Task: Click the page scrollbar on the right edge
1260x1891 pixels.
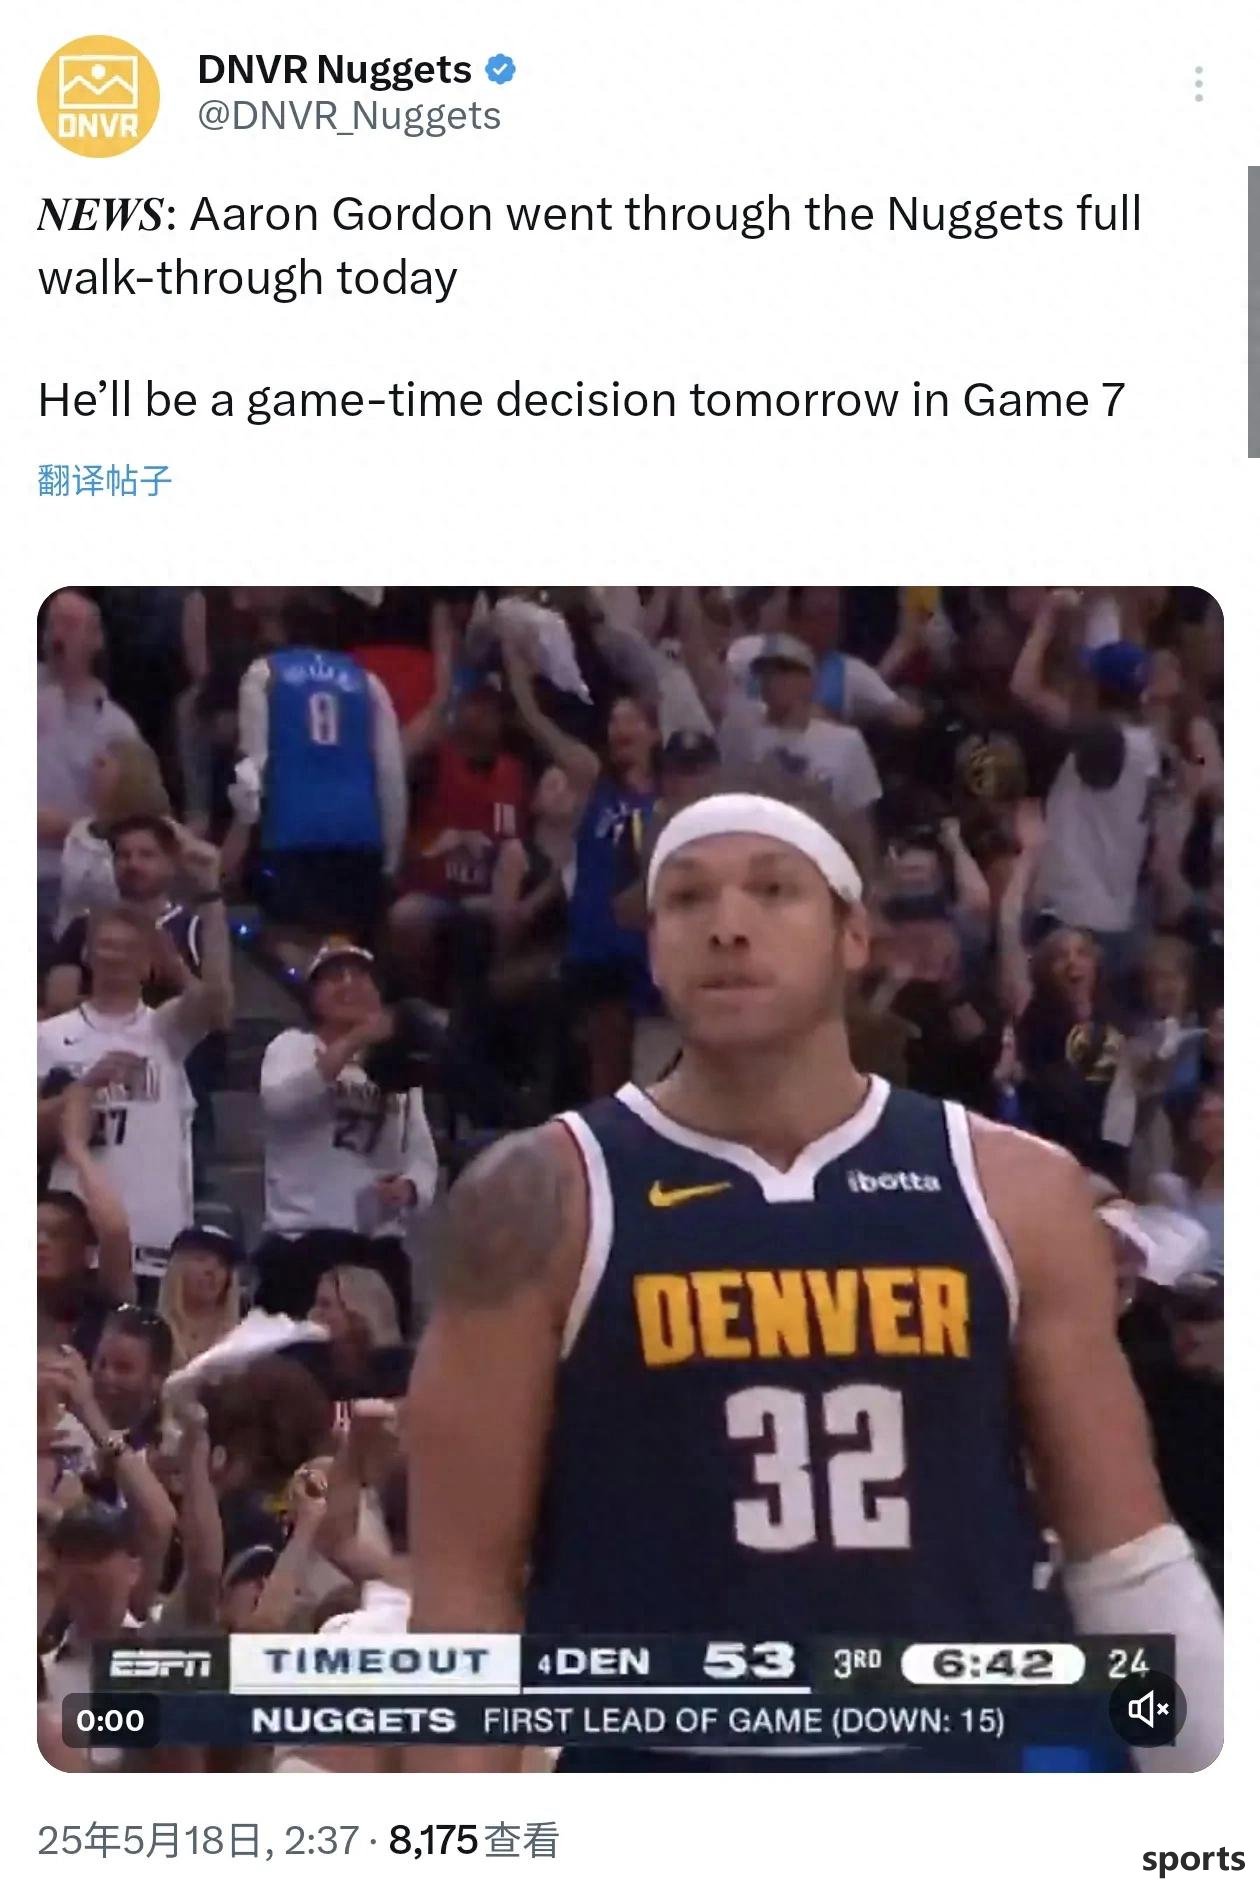Action: [1253, 310]
